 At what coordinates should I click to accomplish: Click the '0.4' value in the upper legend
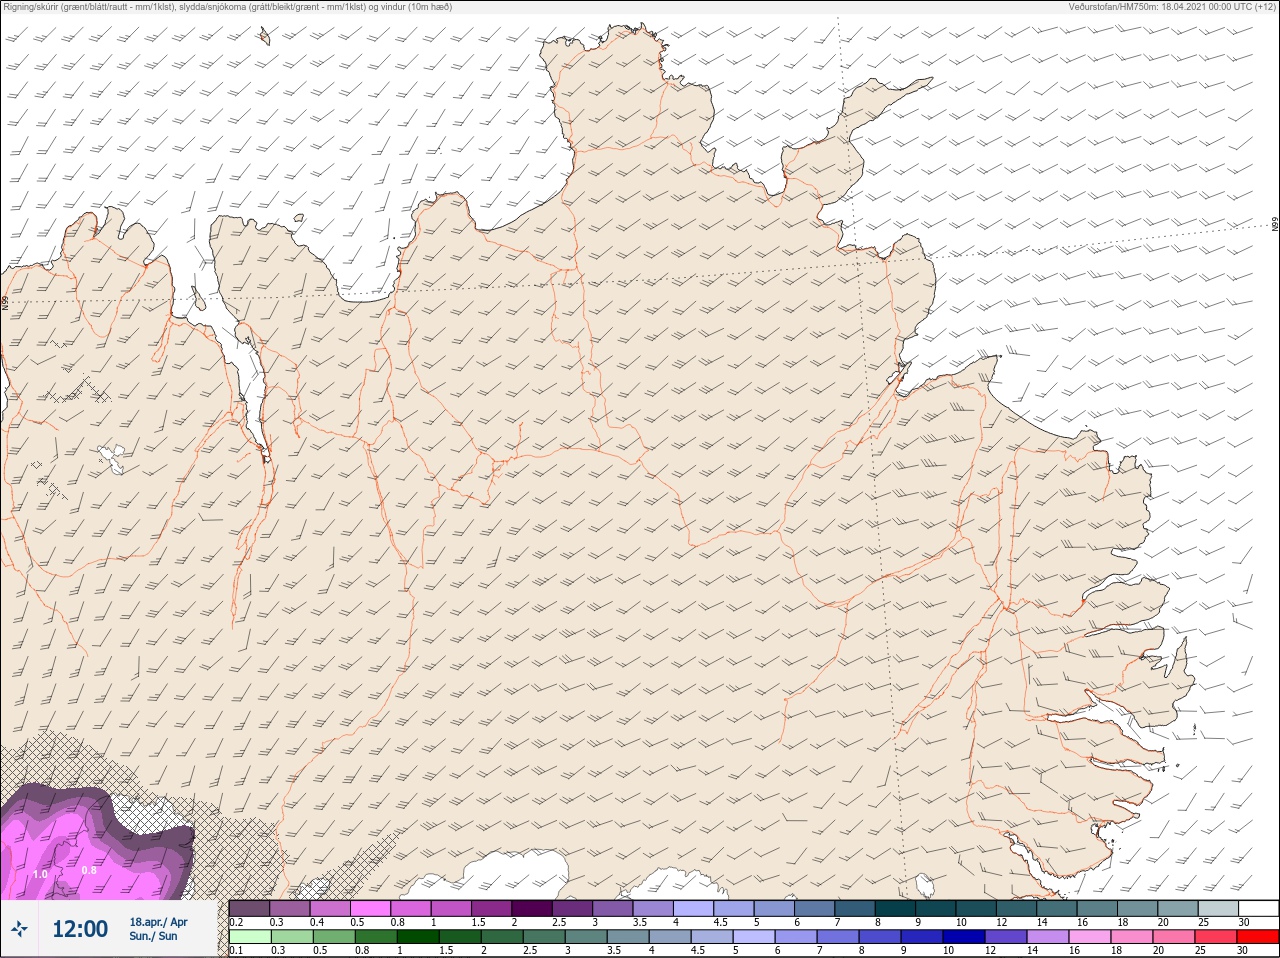(317, 922)
